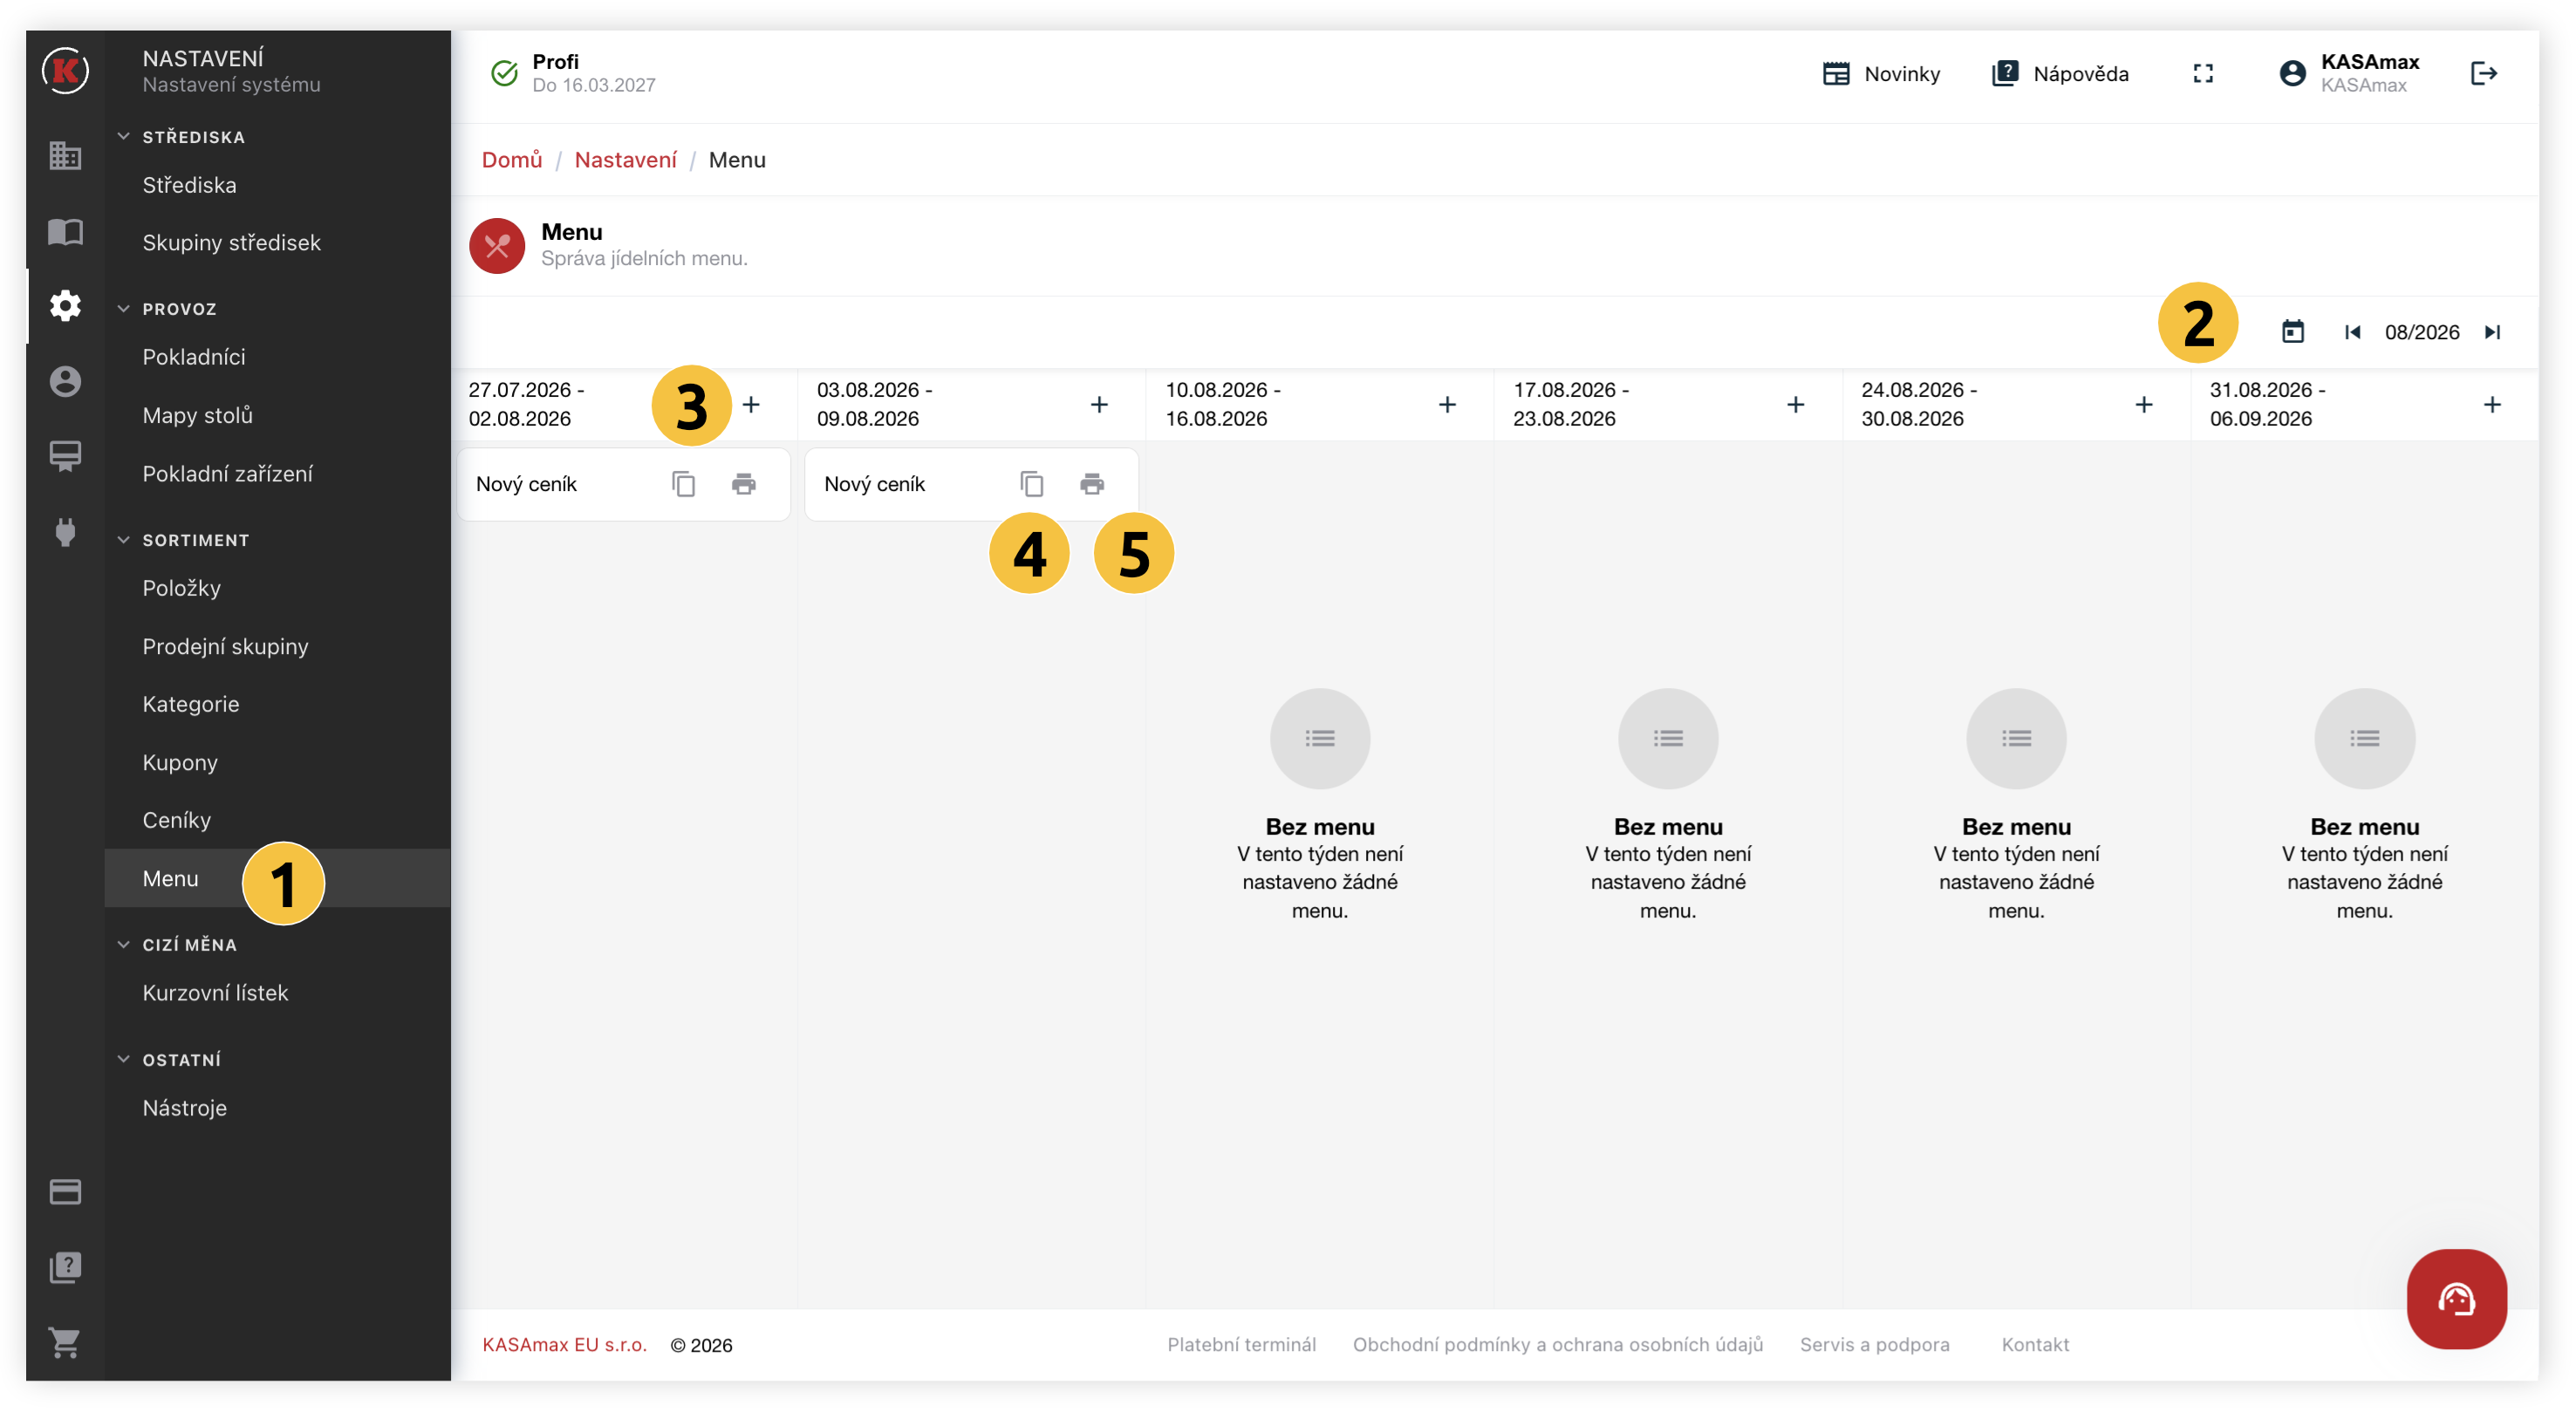2576x1419 pixels.
Task: Print Nový ceník in the 27.07.2026 week
Action: pyautogui.click(x=744, y=484)
